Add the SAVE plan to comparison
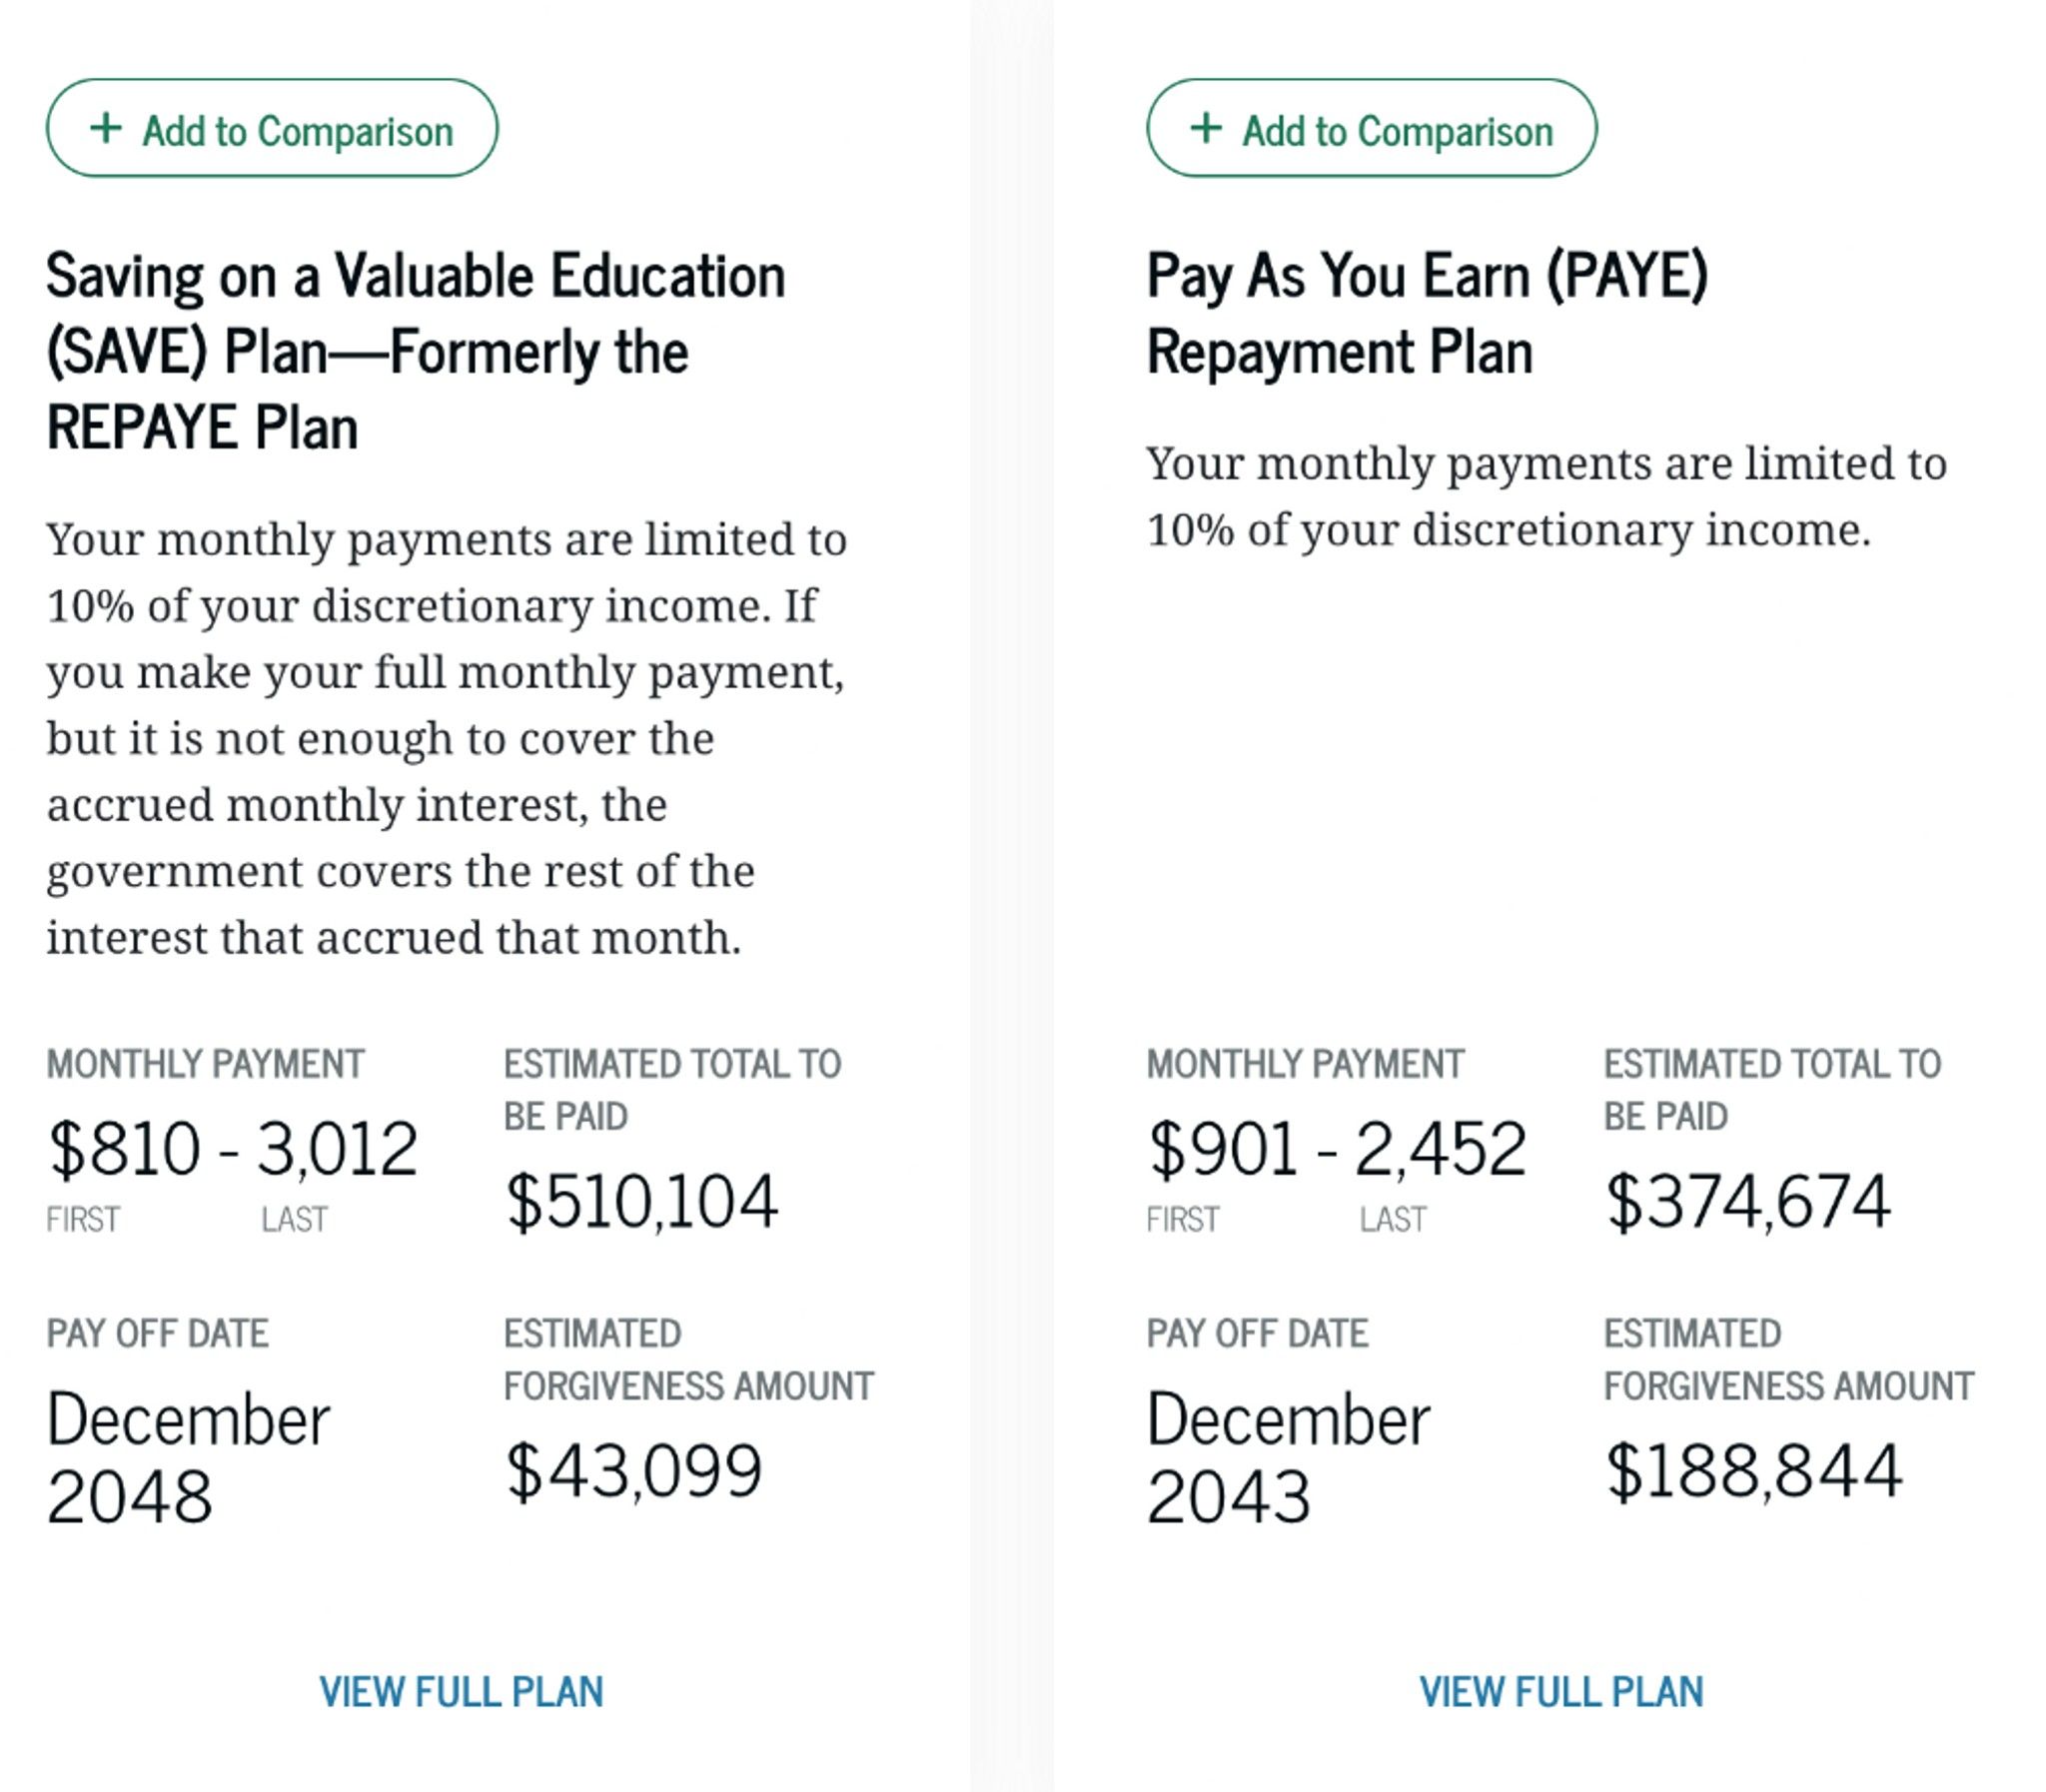Screen dimensions: 2046x1792 pos(272,128)
